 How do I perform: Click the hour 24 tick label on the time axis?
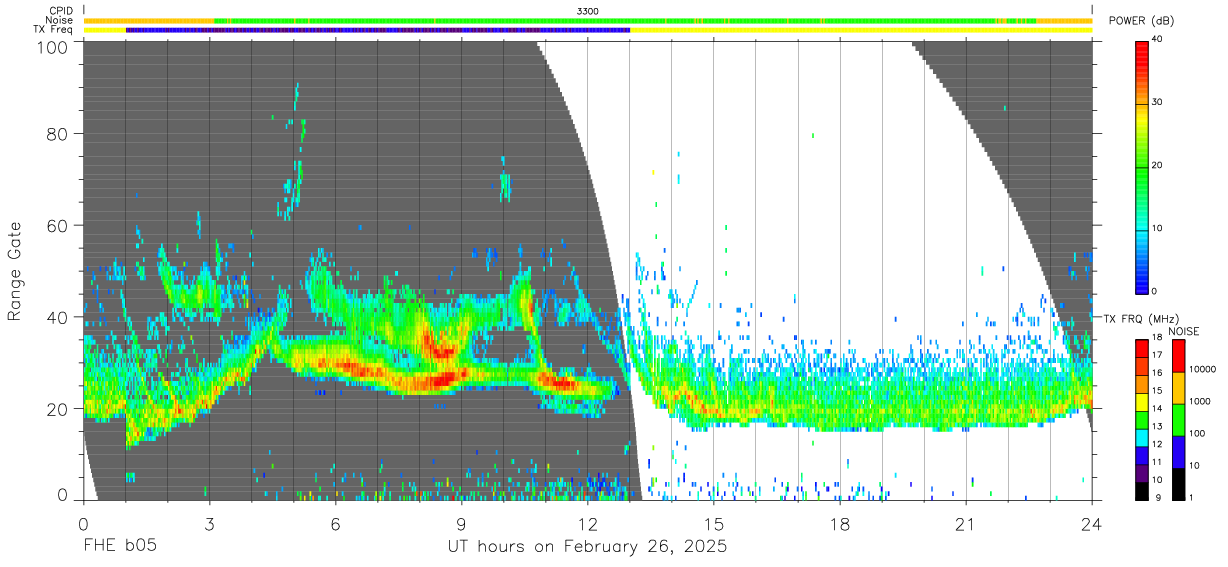(1092, 524)
